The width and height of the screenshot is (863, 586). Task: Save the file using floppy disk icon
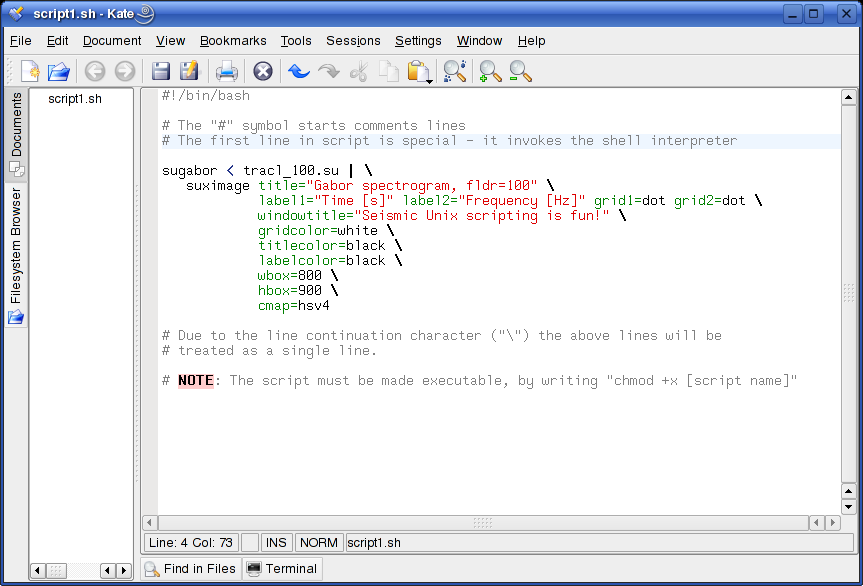pyautogui.click(x=160, y=71)
